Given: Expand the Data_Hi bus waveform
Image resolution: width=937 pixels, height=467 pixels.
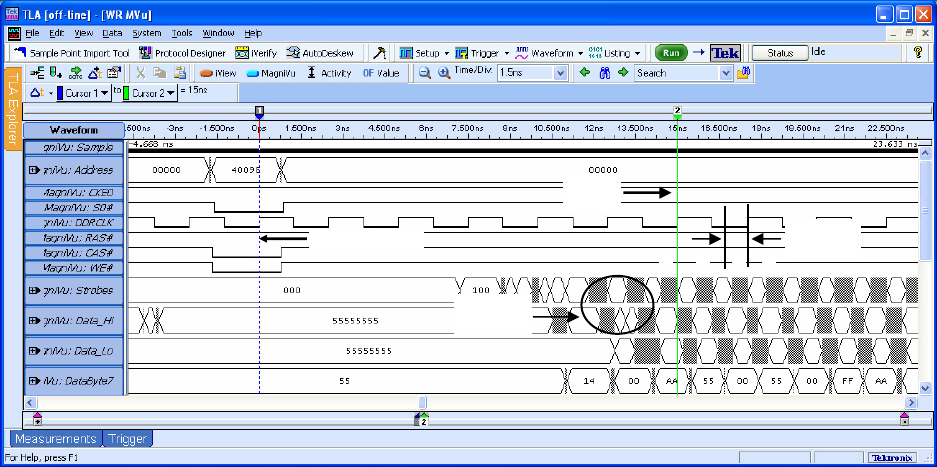Looking at the screenshot, I should (x=33, y=321).
